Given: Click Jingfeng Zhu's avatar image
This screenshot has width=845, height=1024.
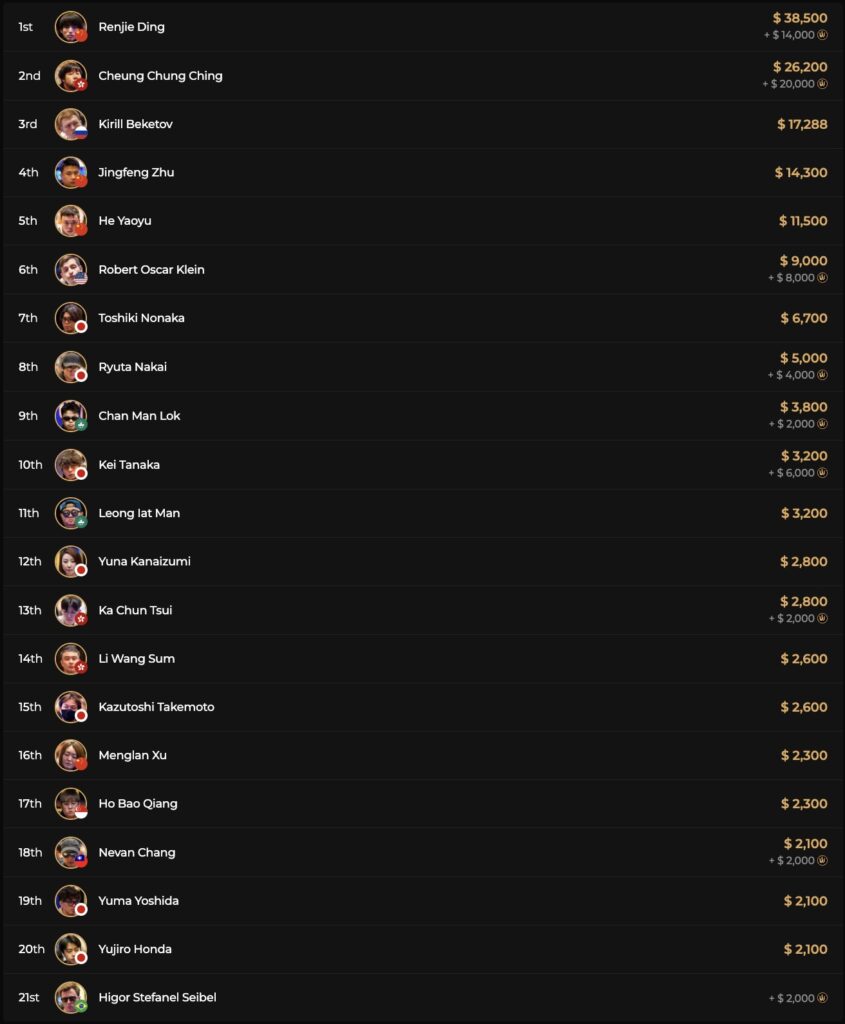Looking at the screenshot, I should click(70, 172).
